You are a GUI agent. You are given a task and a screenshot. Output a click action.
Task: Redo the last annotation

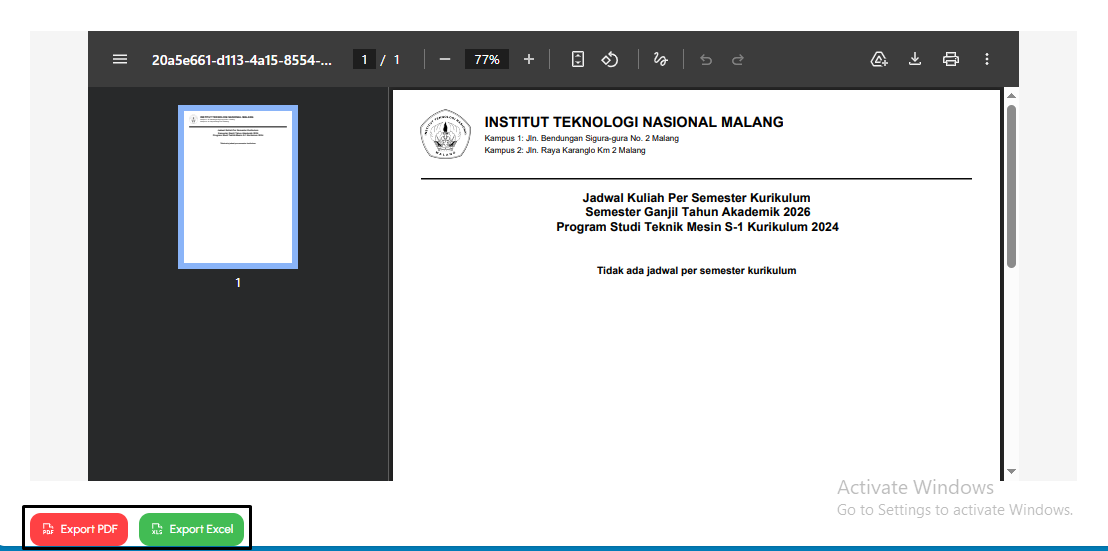[738, 59]
